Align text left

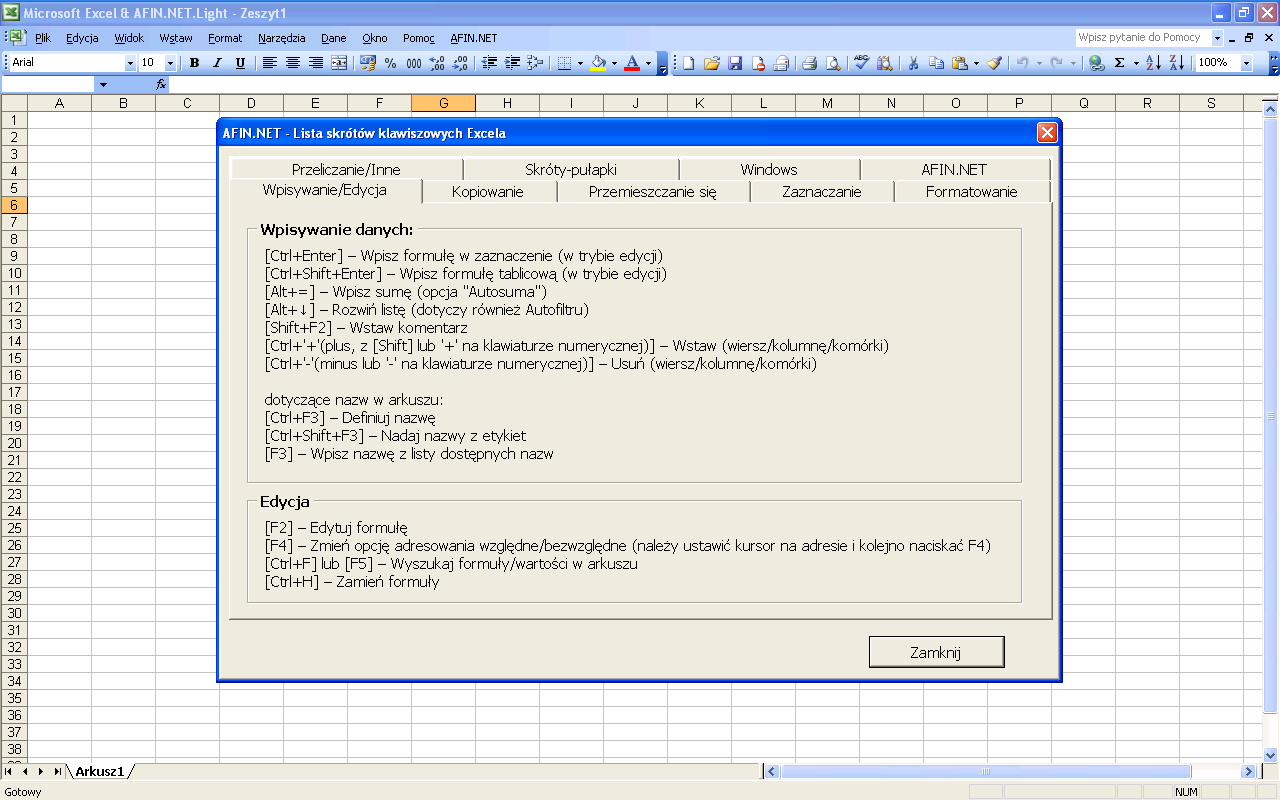[270, 63]
